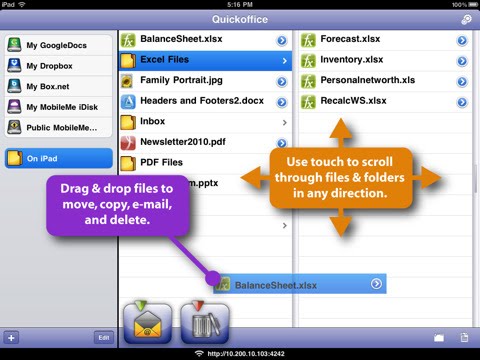480x360 pixels.
Task: Open Inventory.xlsx file name
Action: [x=352, y=60]
